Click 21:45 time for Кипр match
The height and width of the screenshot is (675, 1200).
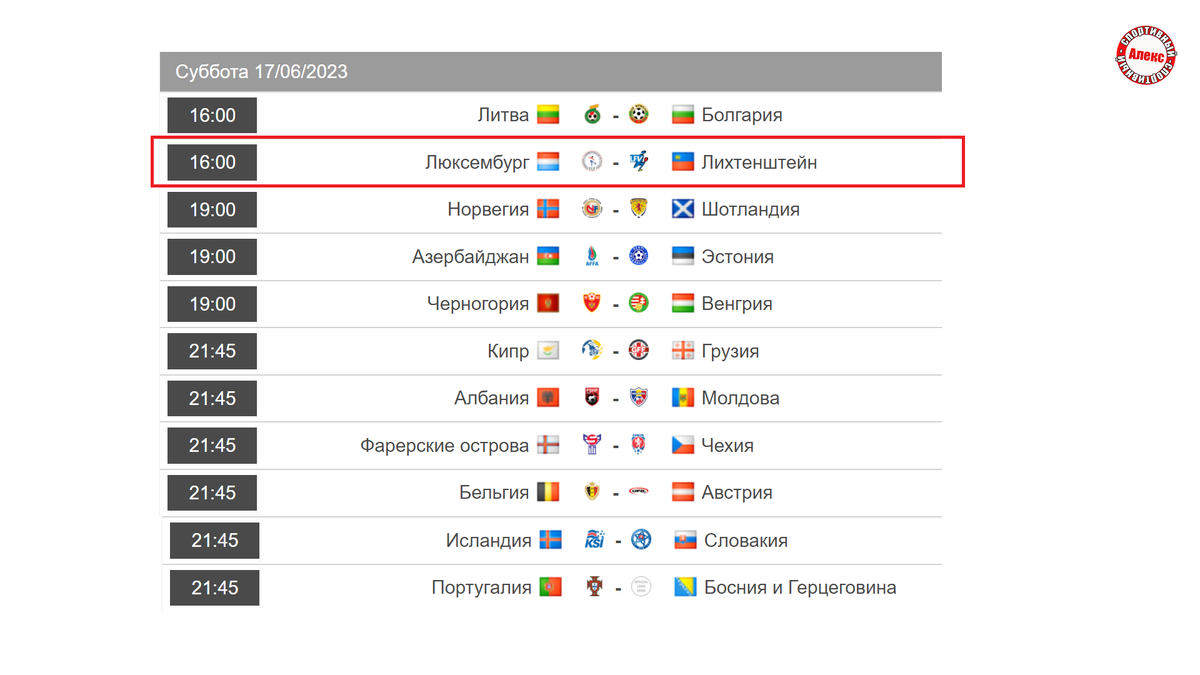tap(212, 351)
